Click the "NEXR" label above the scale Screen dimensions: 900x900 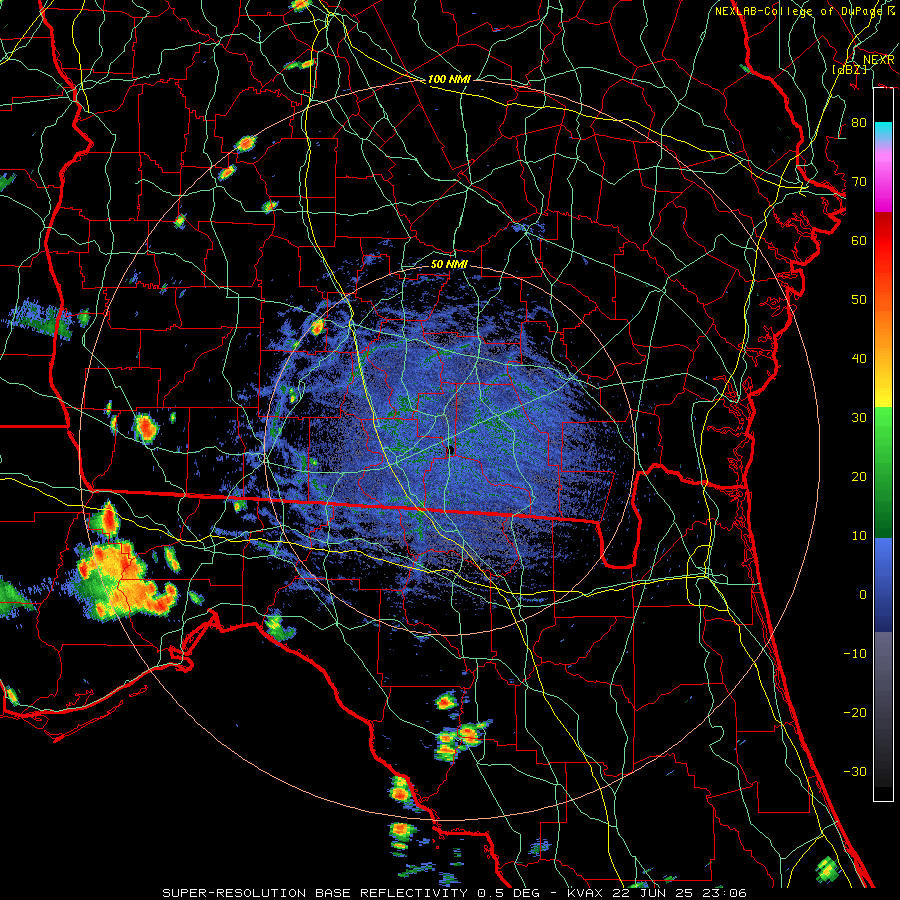point(879,60)
